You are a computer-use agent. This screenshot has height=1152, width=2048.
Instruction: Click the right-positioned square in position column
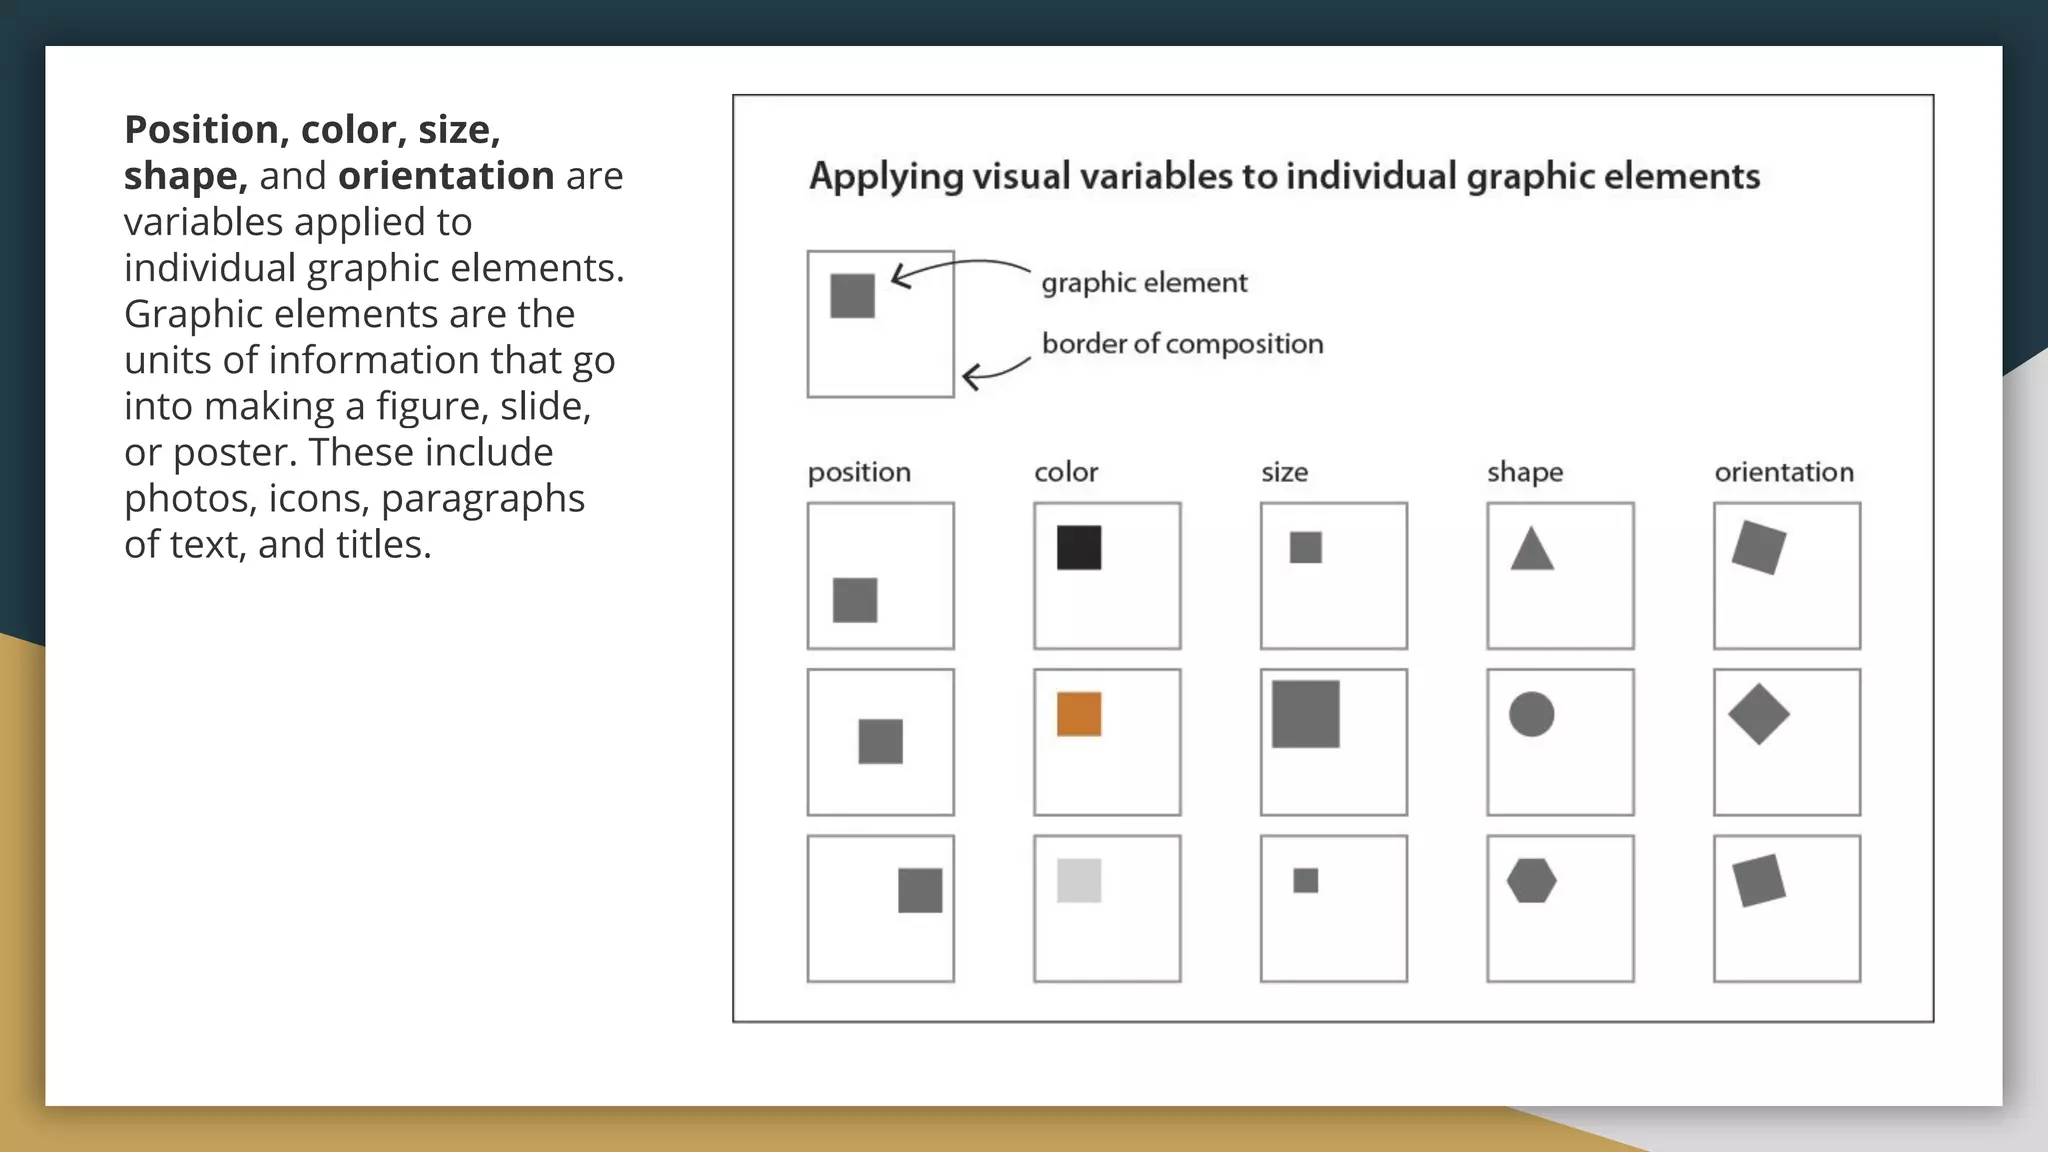[920, 890]
